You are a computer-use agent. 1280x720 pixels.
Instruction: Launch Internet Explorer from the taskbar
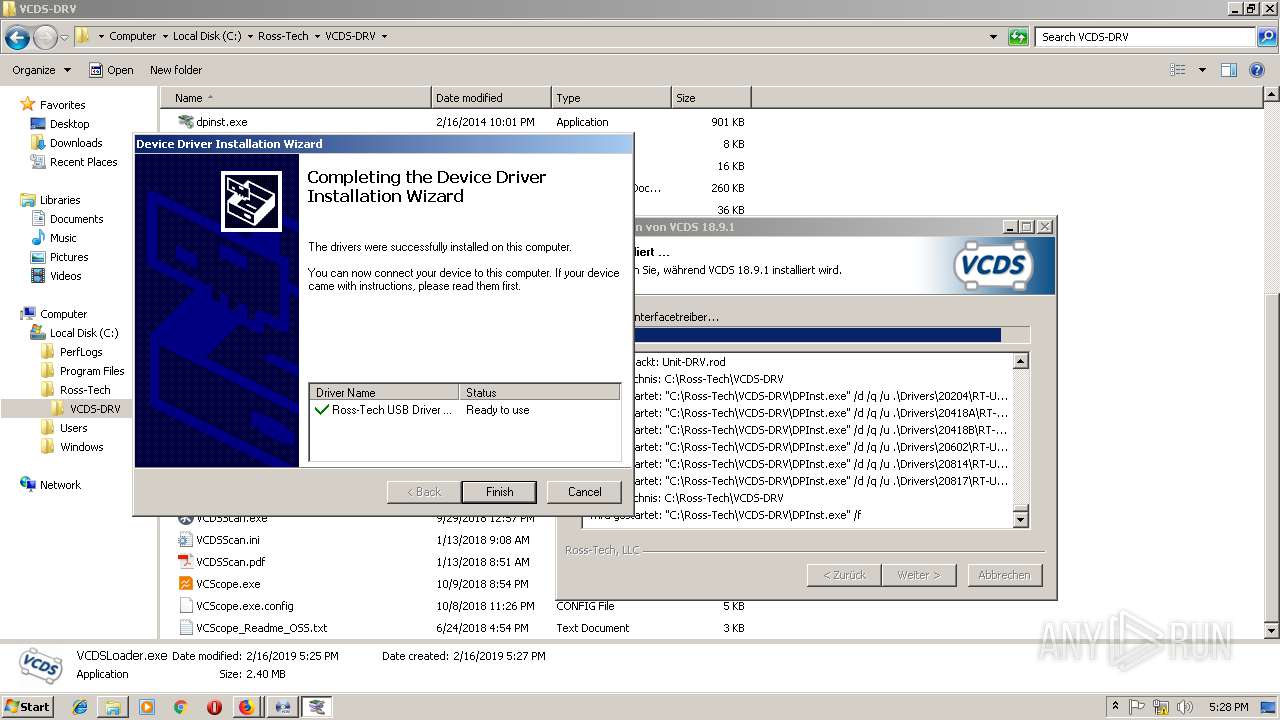click(80, 707)
